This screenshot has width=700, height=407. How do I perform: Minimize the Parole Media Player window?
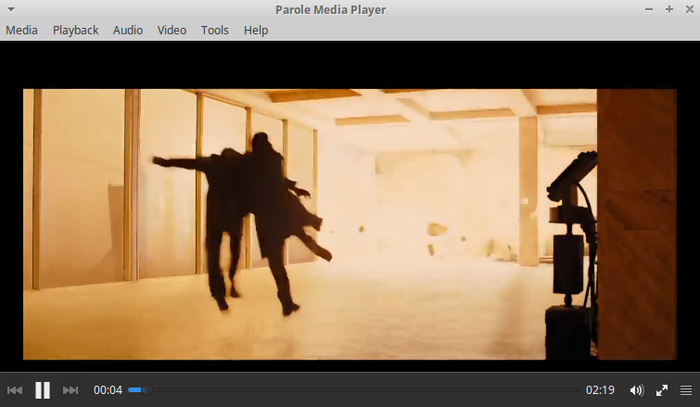649,9
